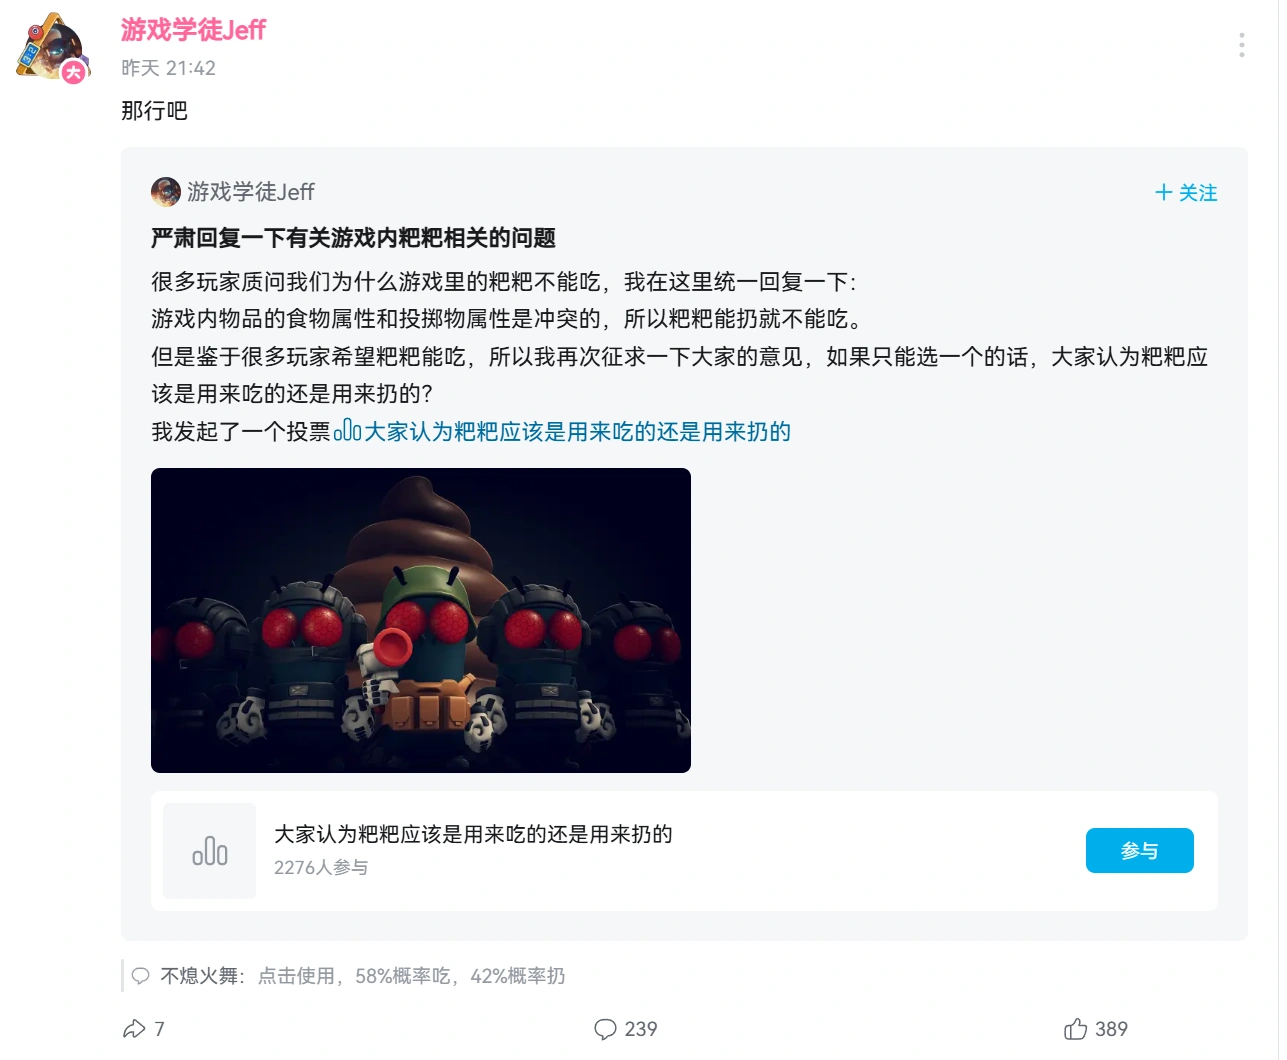
Task: Open the three-dot post options menu
Action: click(x=1241, y=45)
